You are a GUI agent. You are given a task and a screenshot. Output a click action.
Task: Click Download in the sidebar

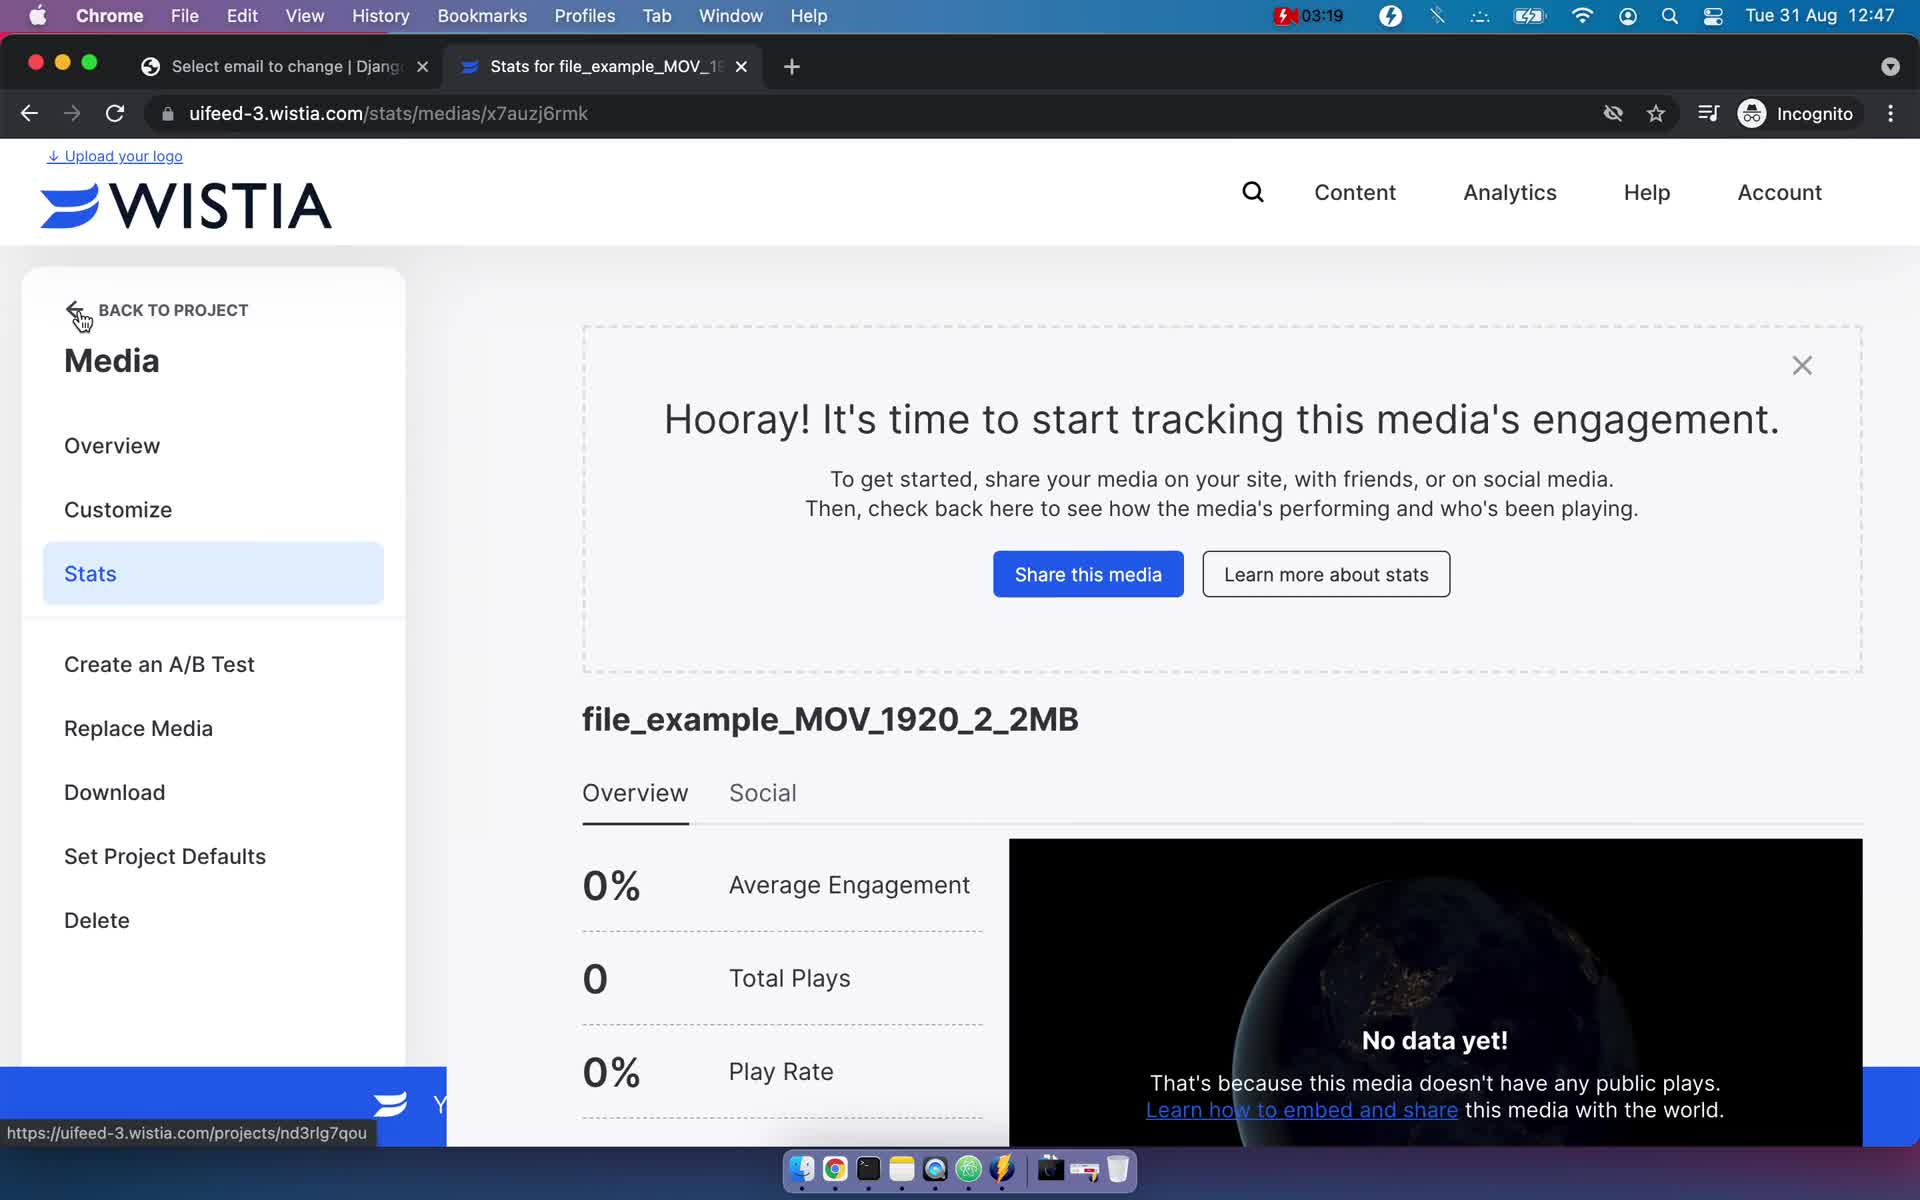(114, 793)
